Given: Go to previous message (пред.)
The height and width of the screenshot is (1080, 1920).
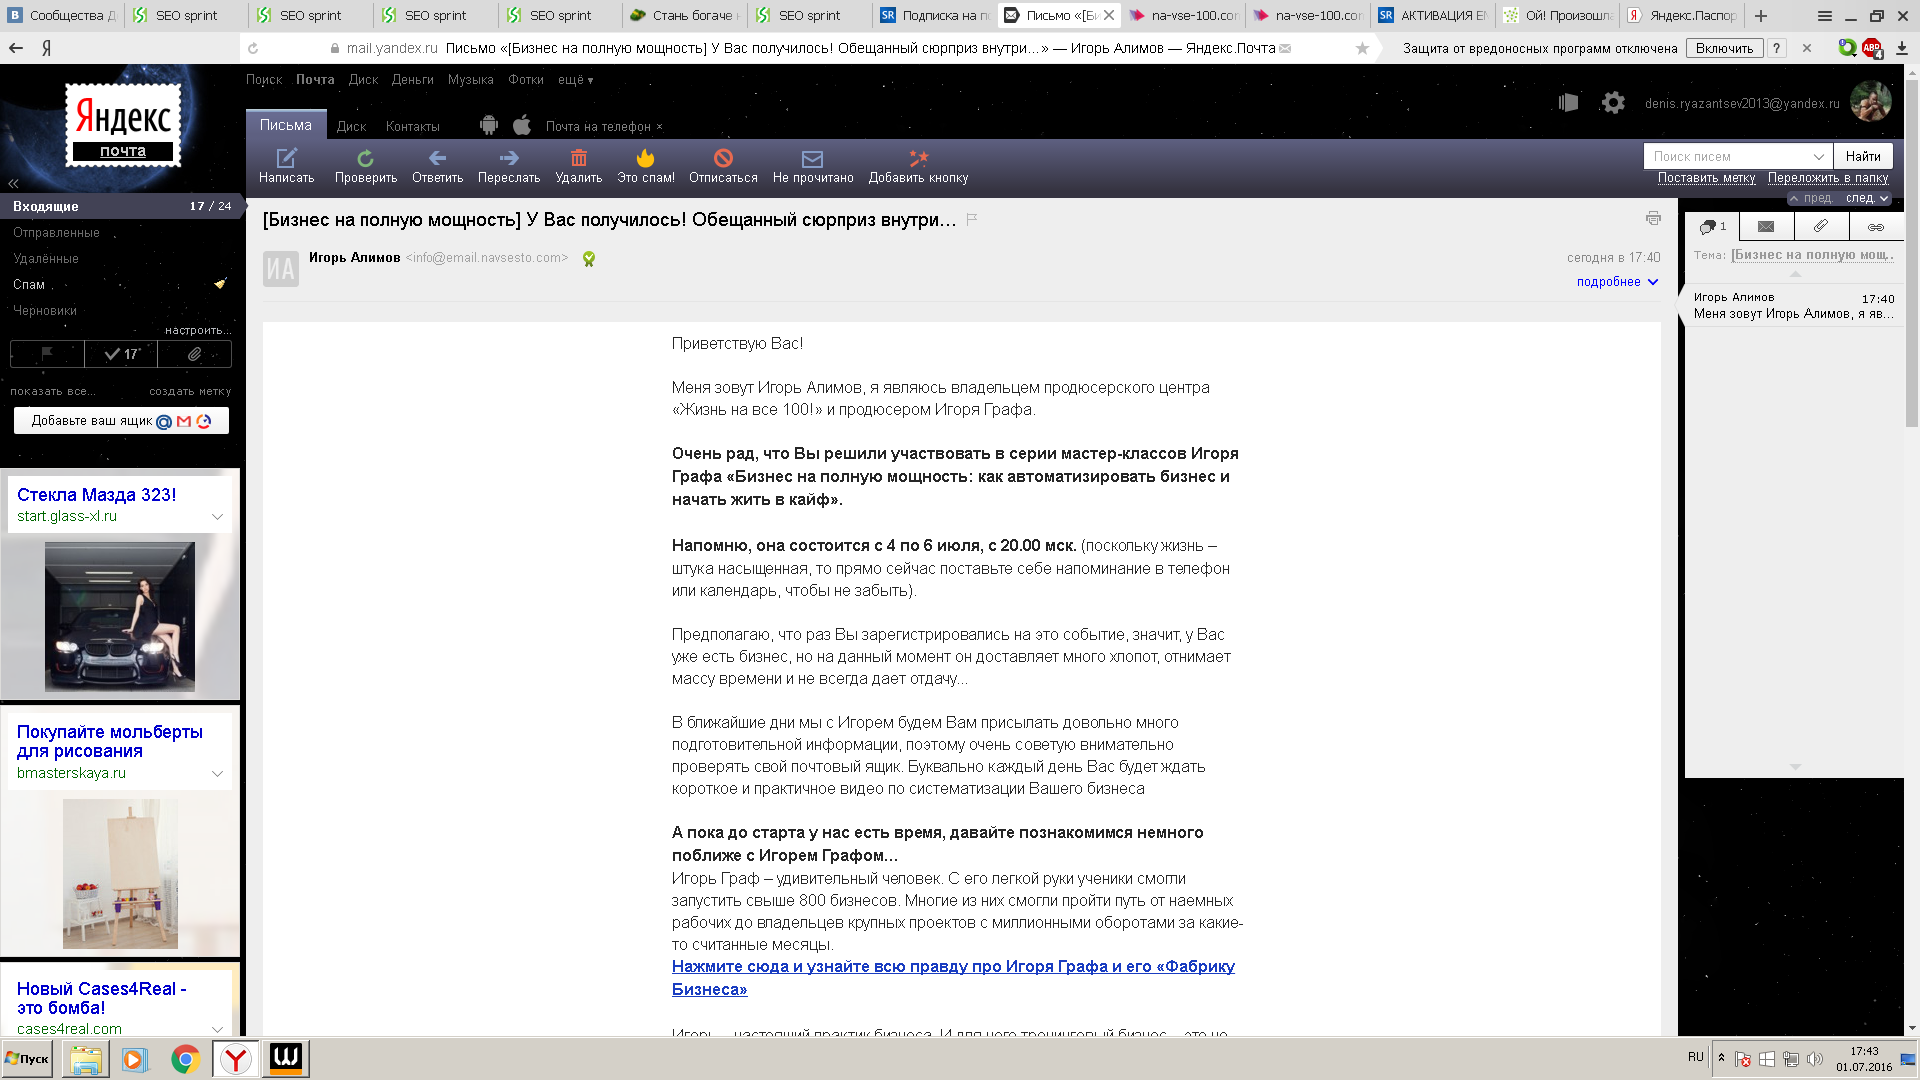Looking at the screenshot, I should pyautogui.click(x=1811, y=198).
